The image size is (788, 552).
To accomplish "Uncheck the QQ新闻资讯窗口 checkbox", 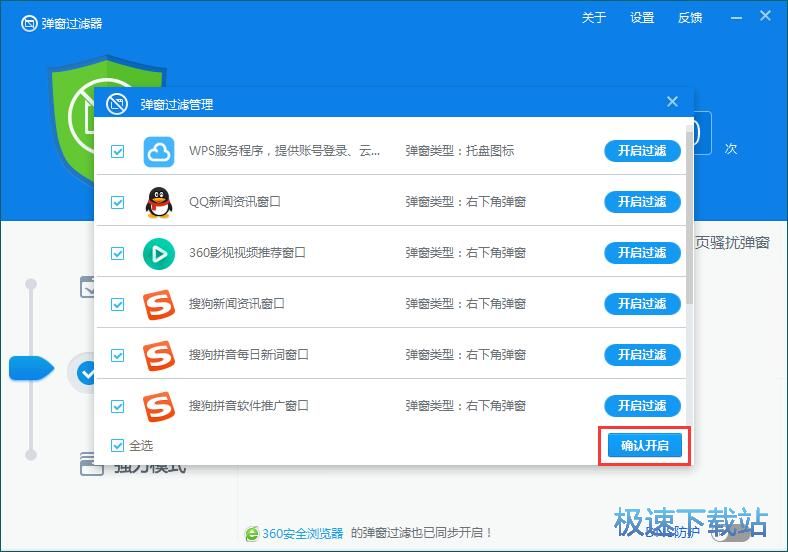I will click(x=118, y=202).
